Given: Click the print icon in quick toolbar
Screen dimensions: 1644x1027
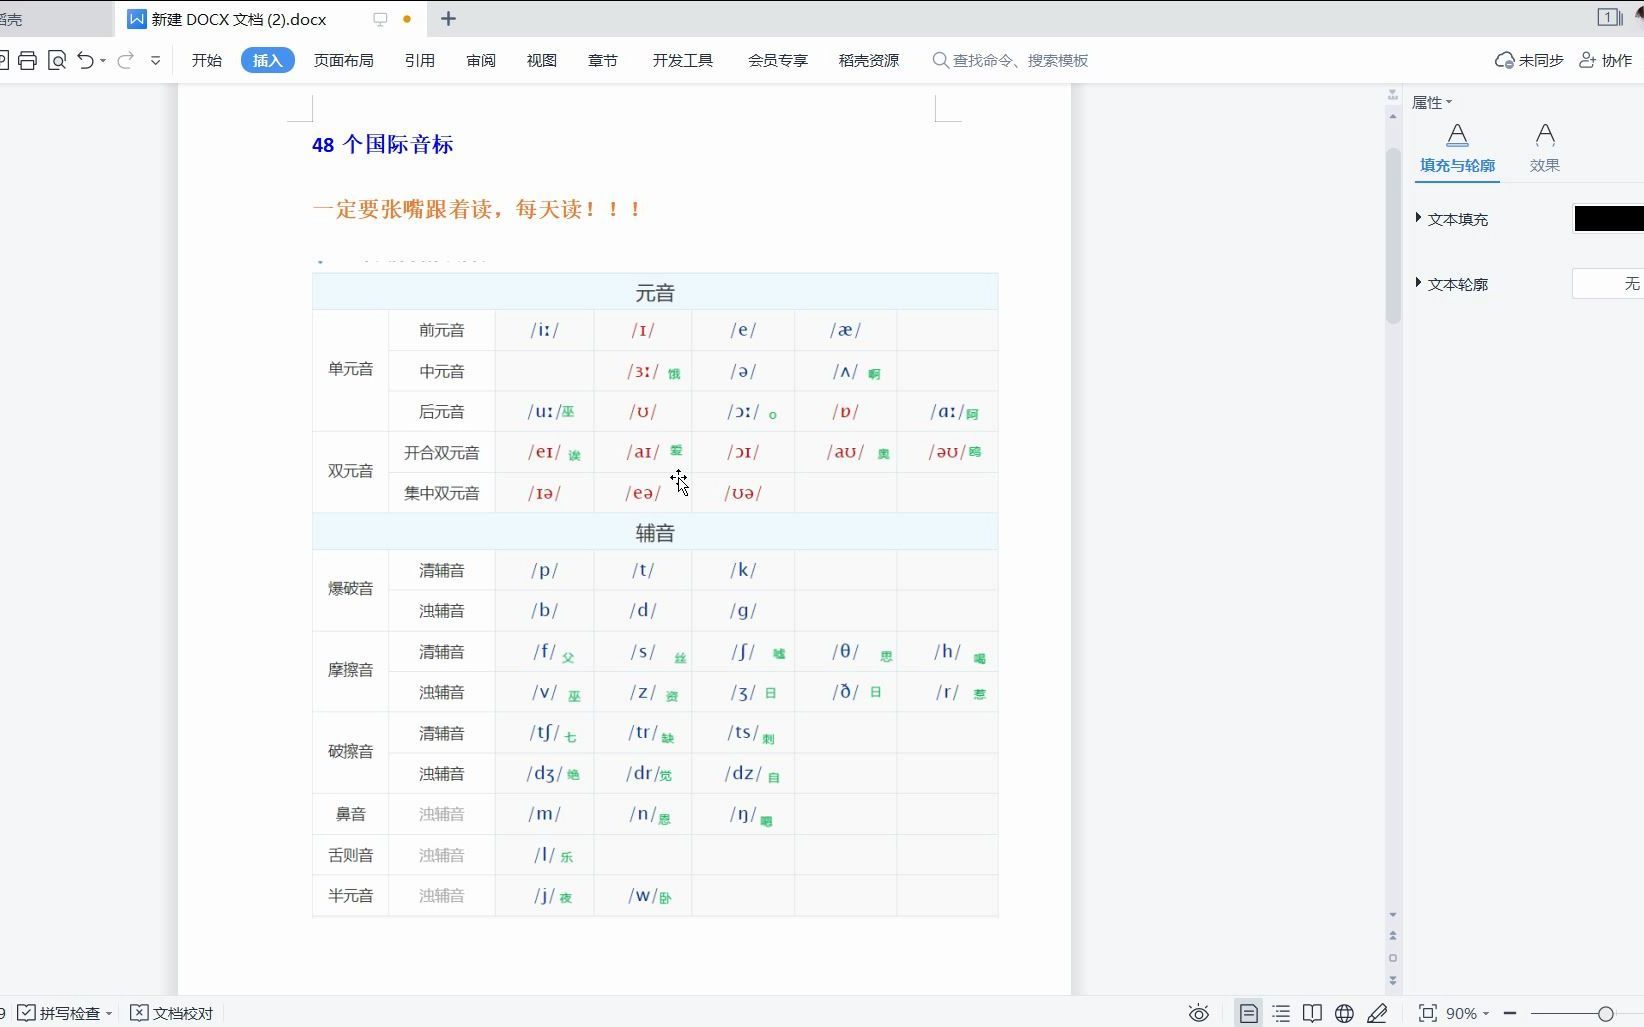Looking at the screenshot, I should (x=27, y=60).
